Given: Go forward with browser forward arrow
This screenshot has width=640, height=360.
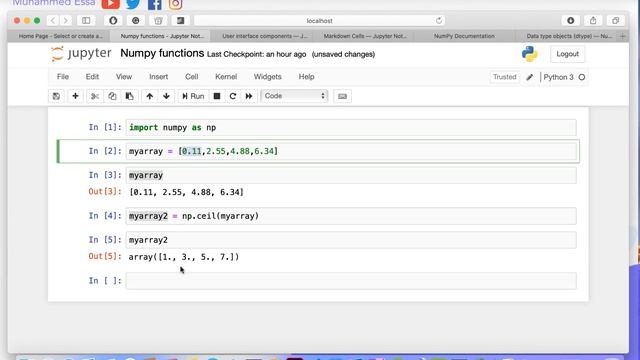Looking at the screenshot, I should pos(65,20).
